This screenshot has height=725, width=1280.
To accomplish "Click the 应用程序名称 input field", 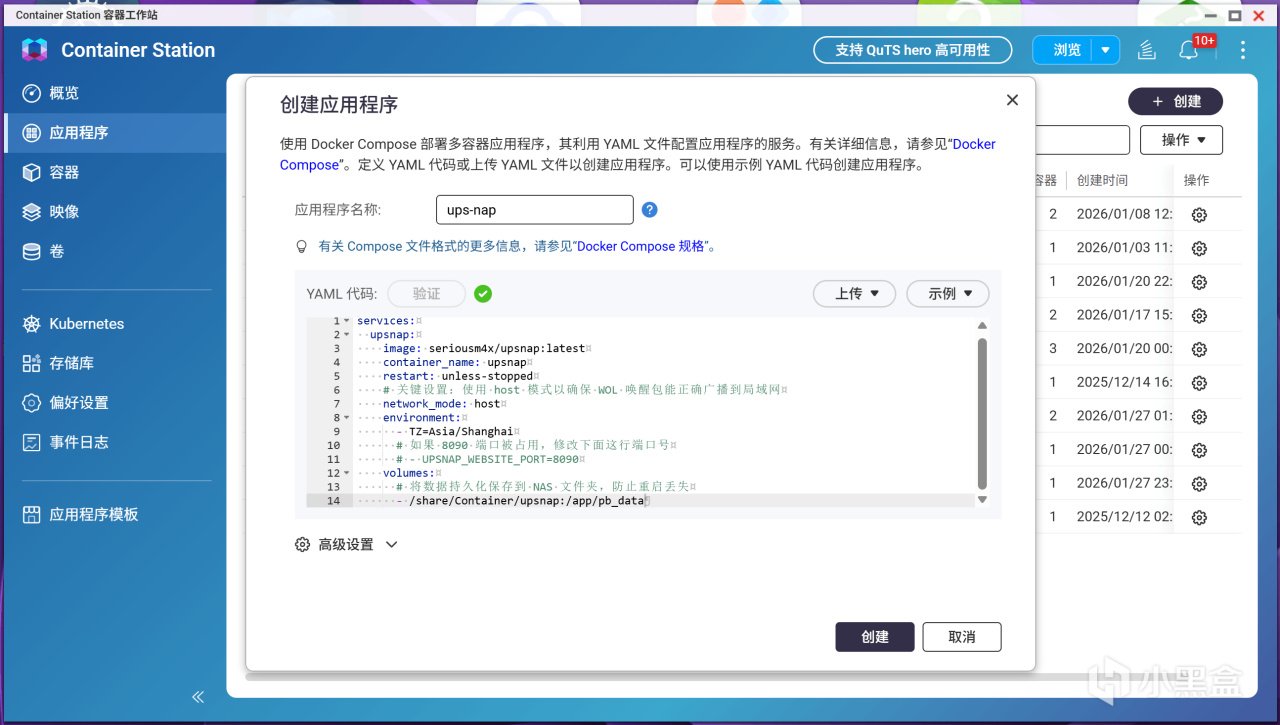I will click(x=535, y=210).
